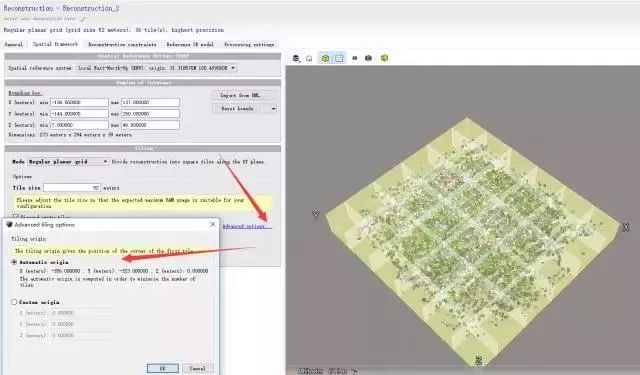Click the Tile size input field
This screenshot has height=375, width=640.
pyautogui.click(x=72, y=188)
